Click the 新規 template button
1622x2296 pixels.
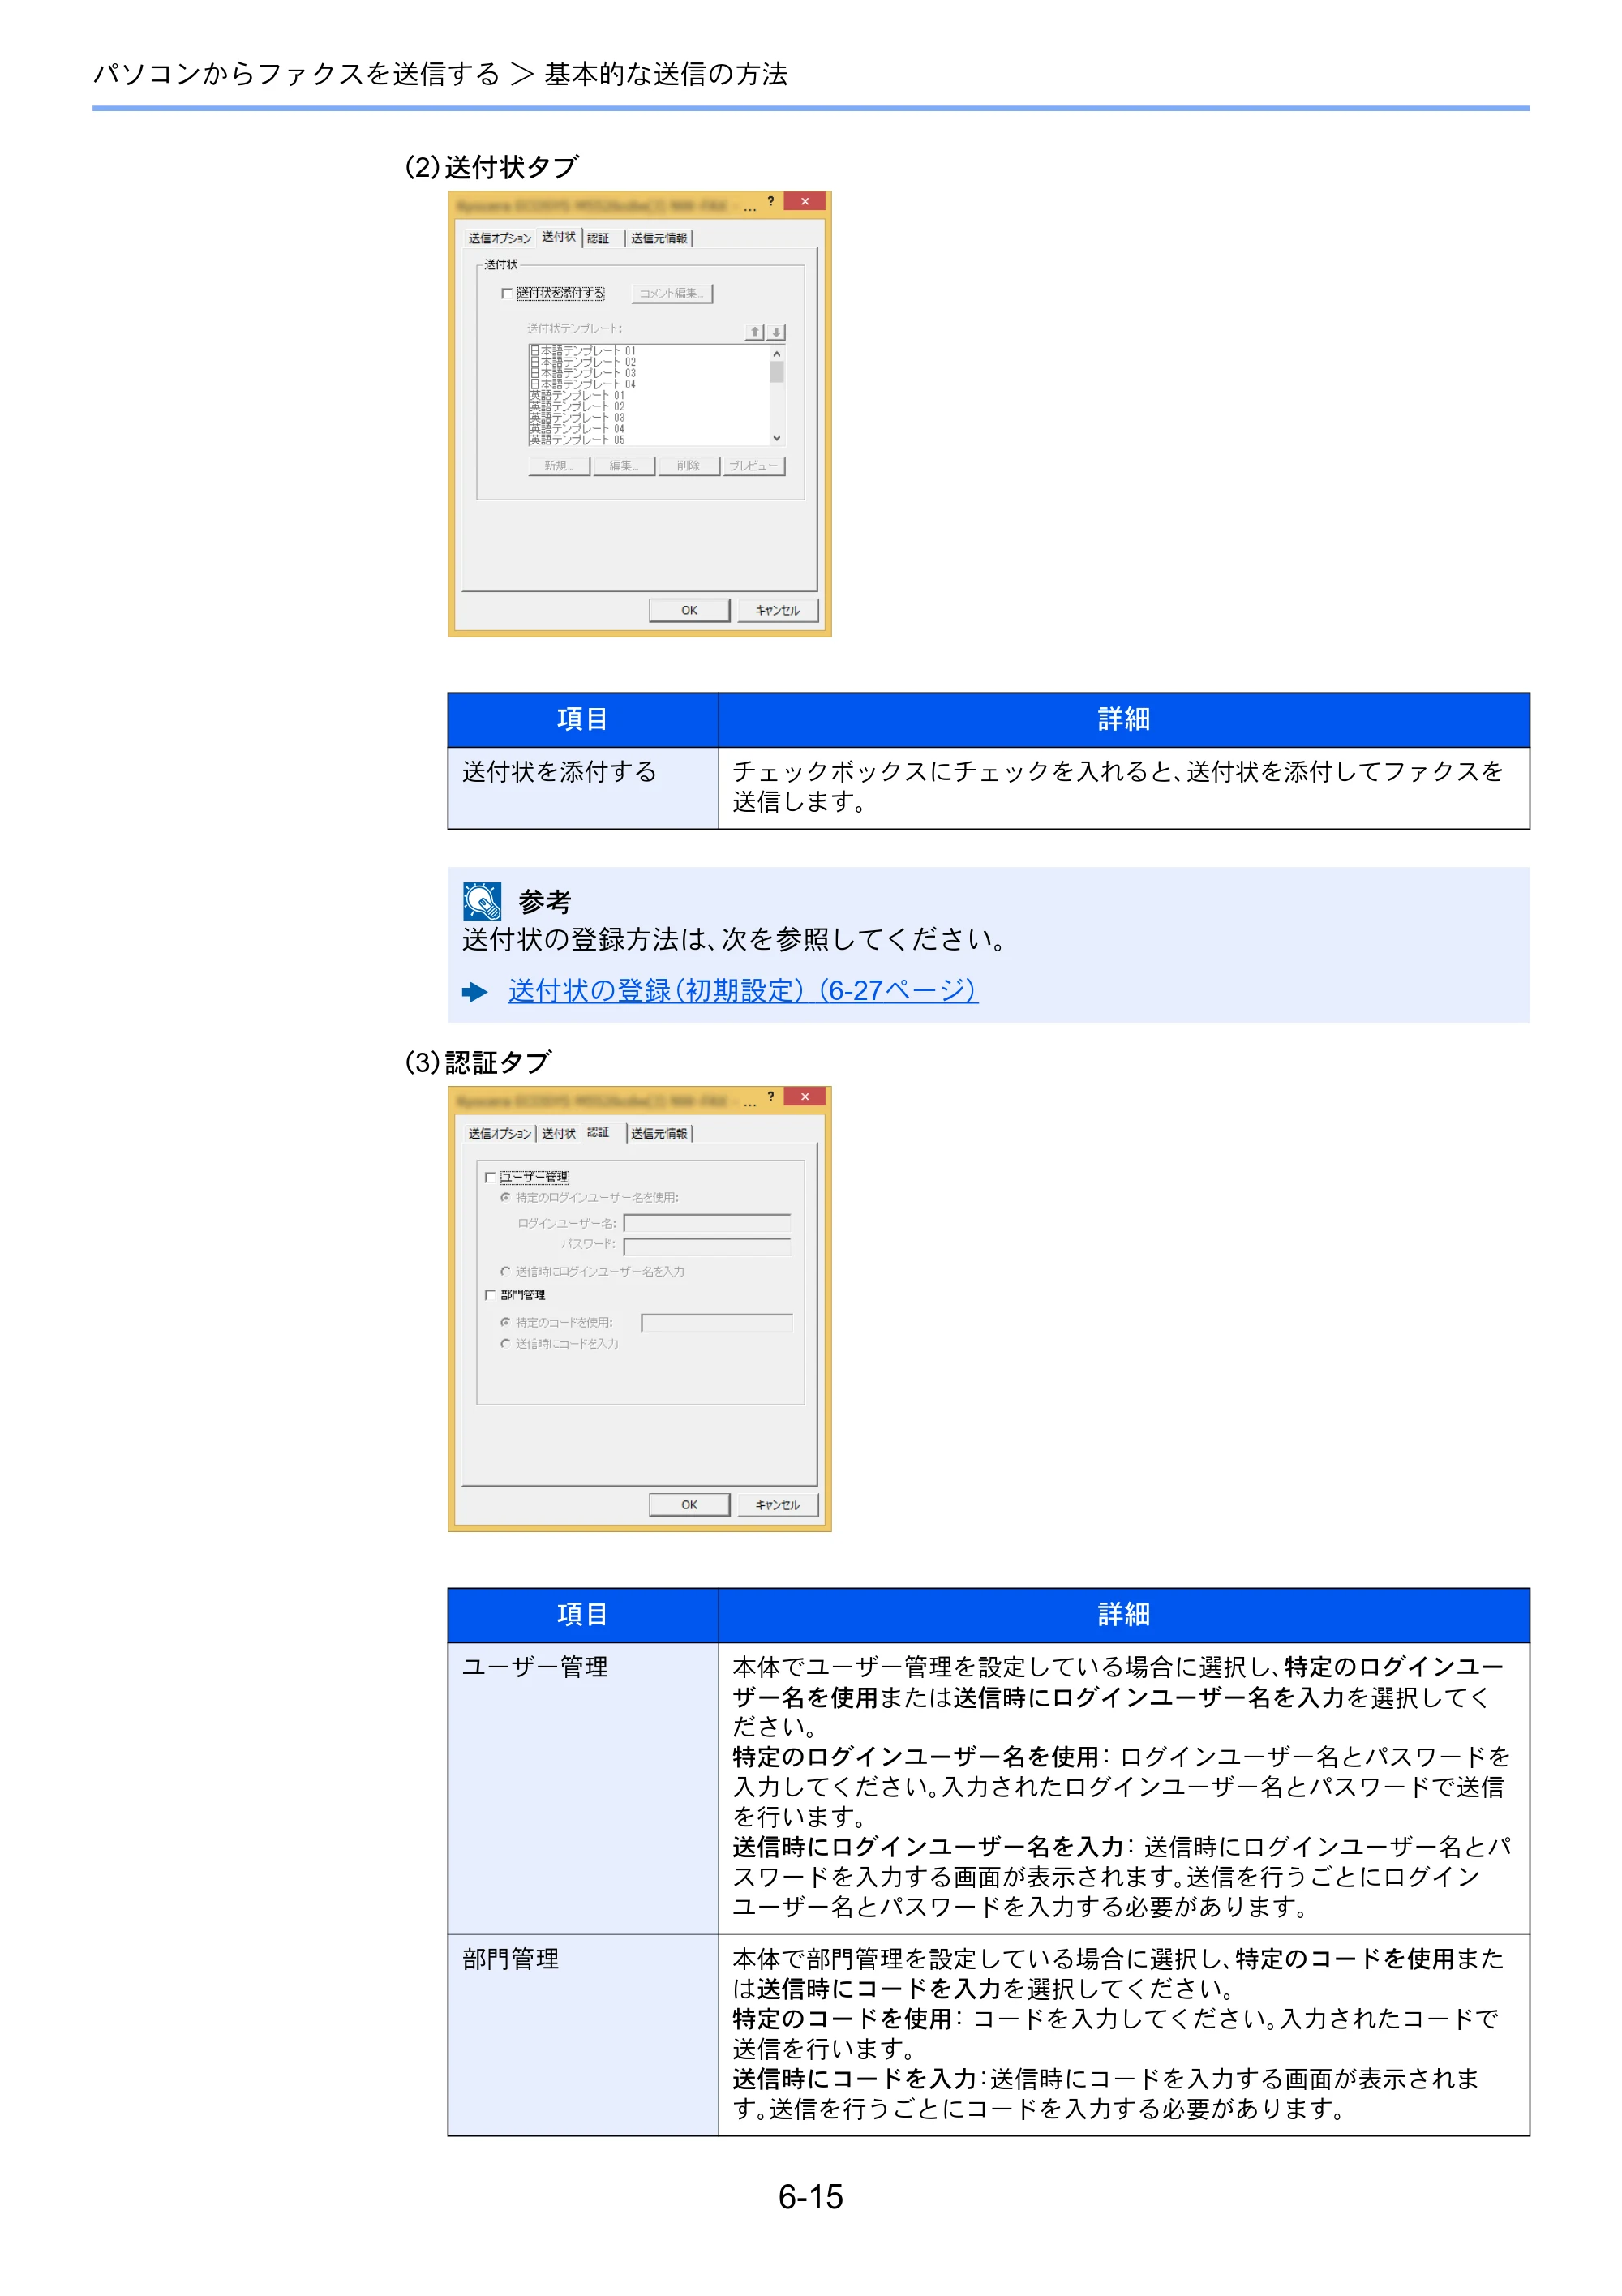pos(559,466)
